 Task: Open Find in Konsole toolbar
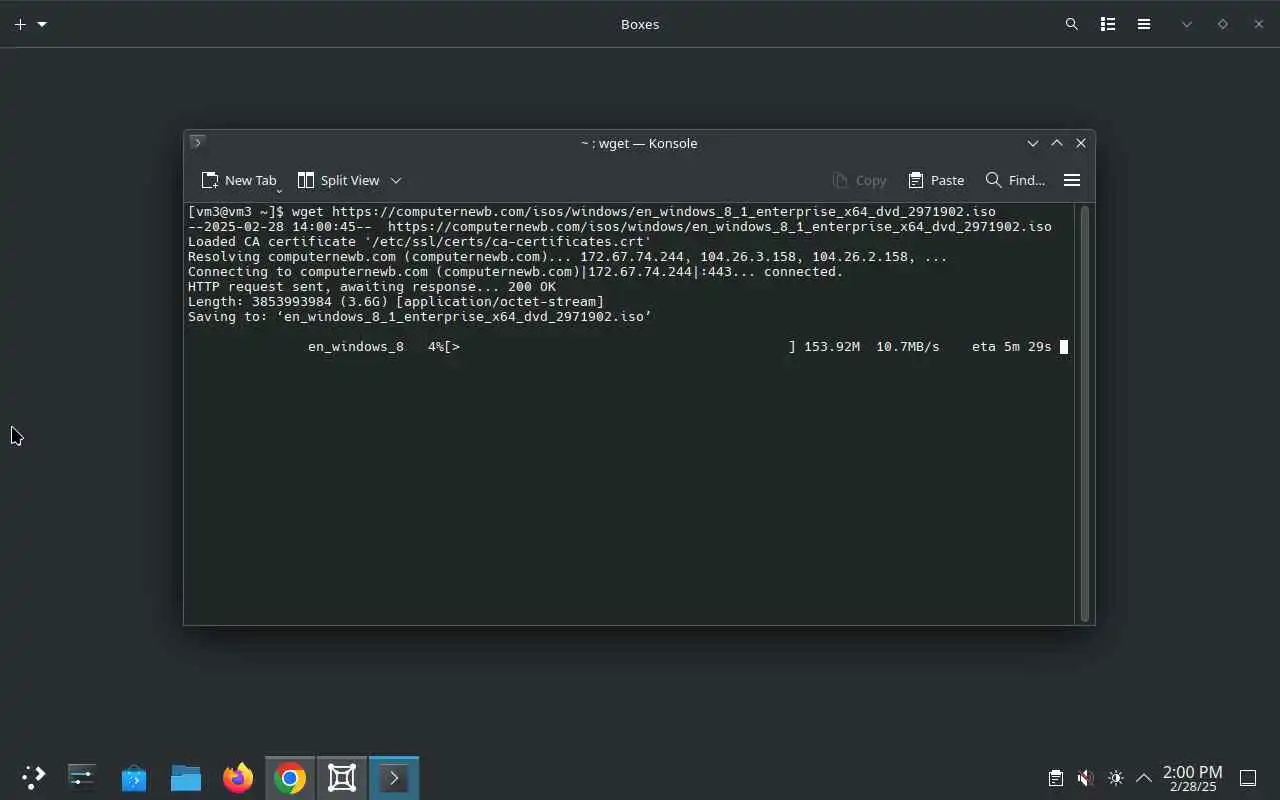click(1015, 180)
